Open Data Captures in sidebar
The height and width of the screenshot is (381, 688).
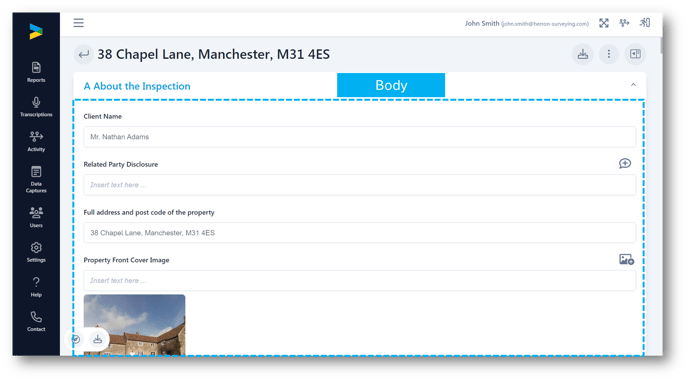click(36, 179)
